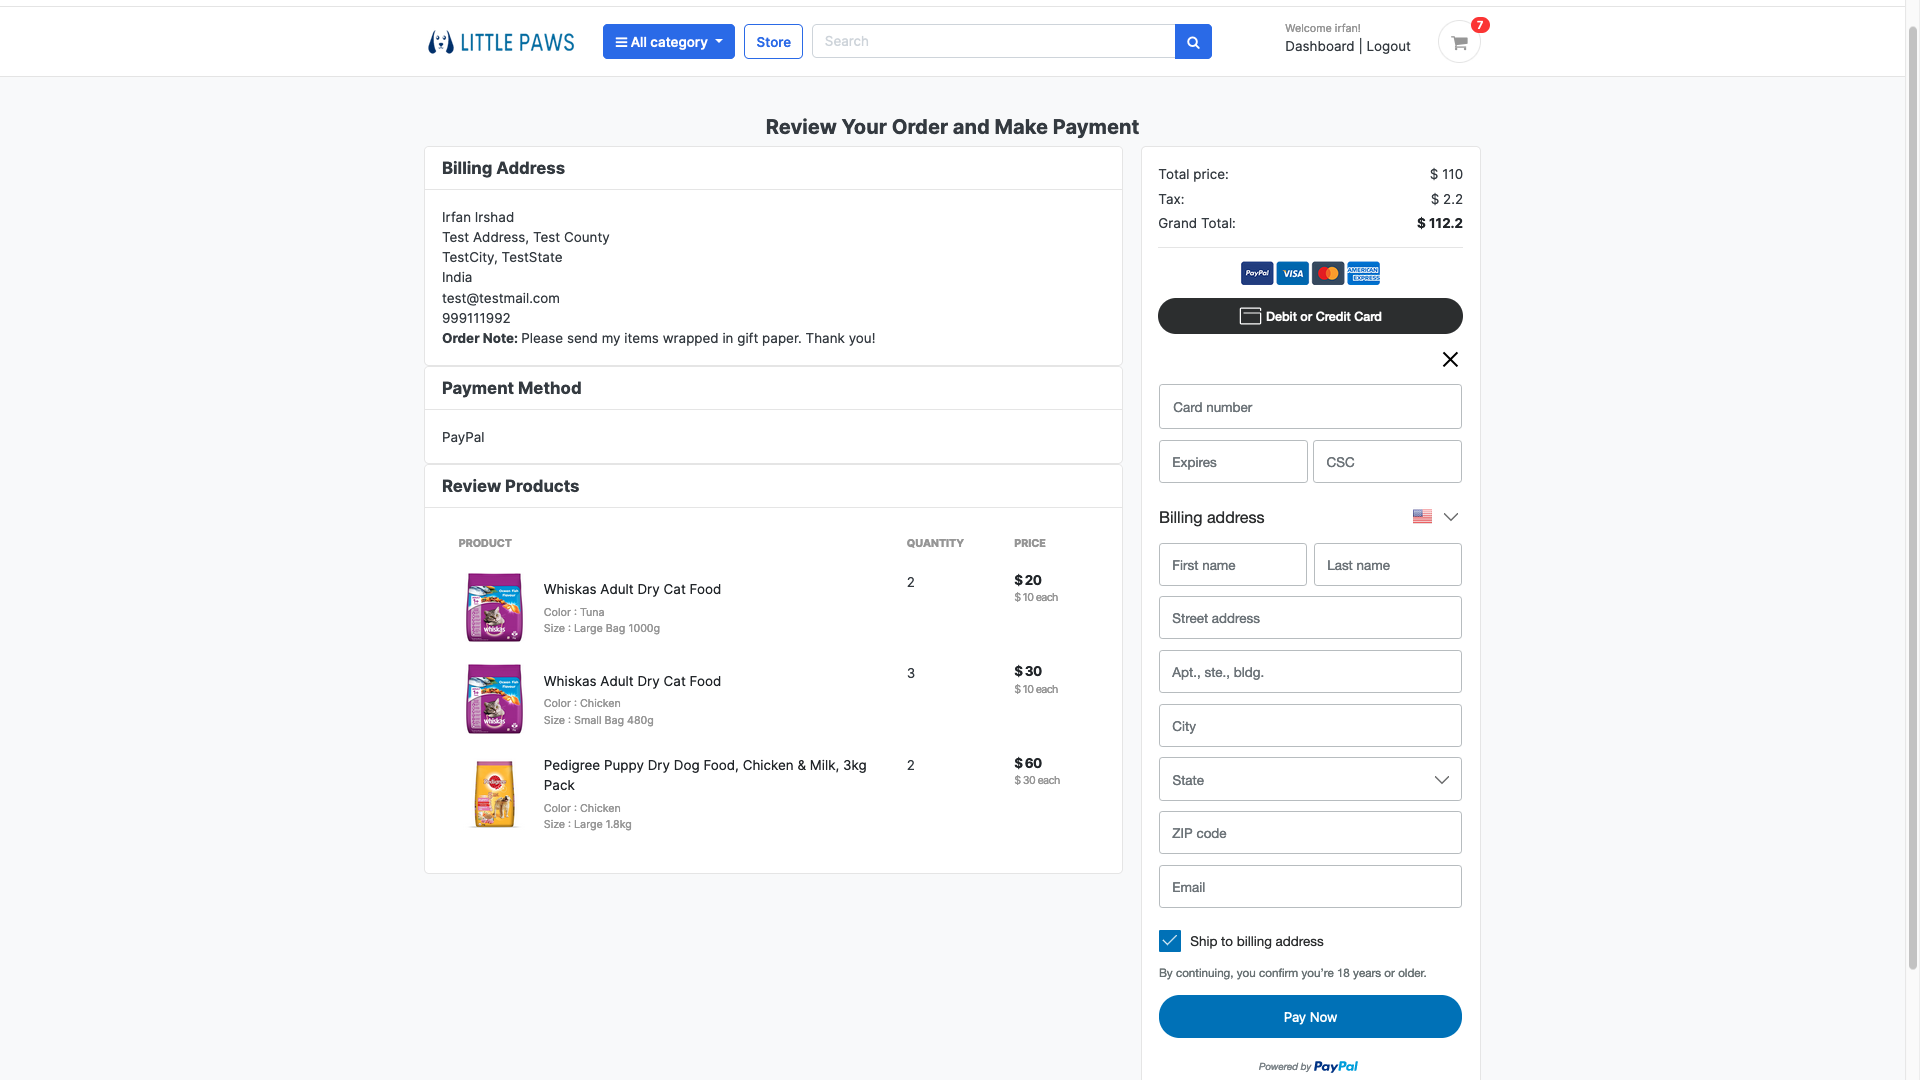
Task: Click the US flag in Billing address
Action: point(1422,516)
